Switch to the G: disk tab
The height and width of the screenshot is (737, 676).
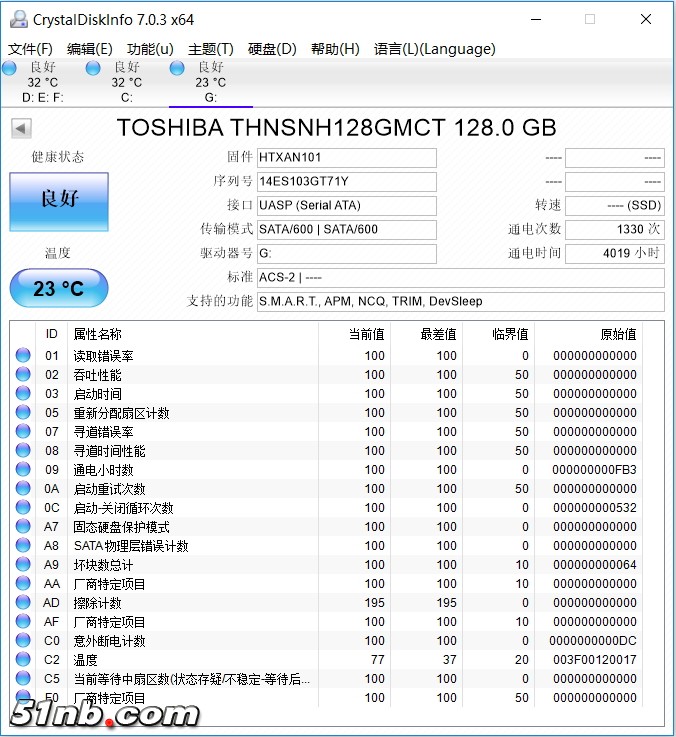[210, 83]
